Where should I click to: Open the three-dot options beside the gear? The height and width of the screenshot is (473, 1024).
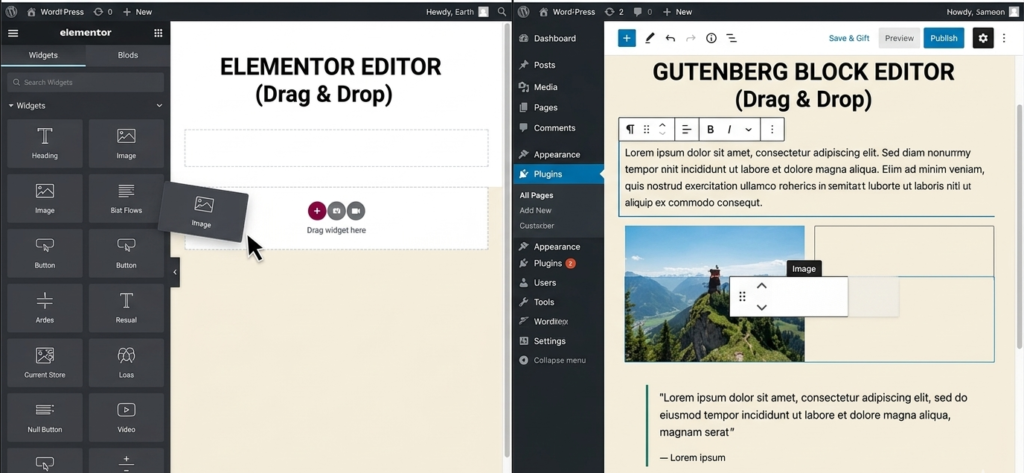1004,38
